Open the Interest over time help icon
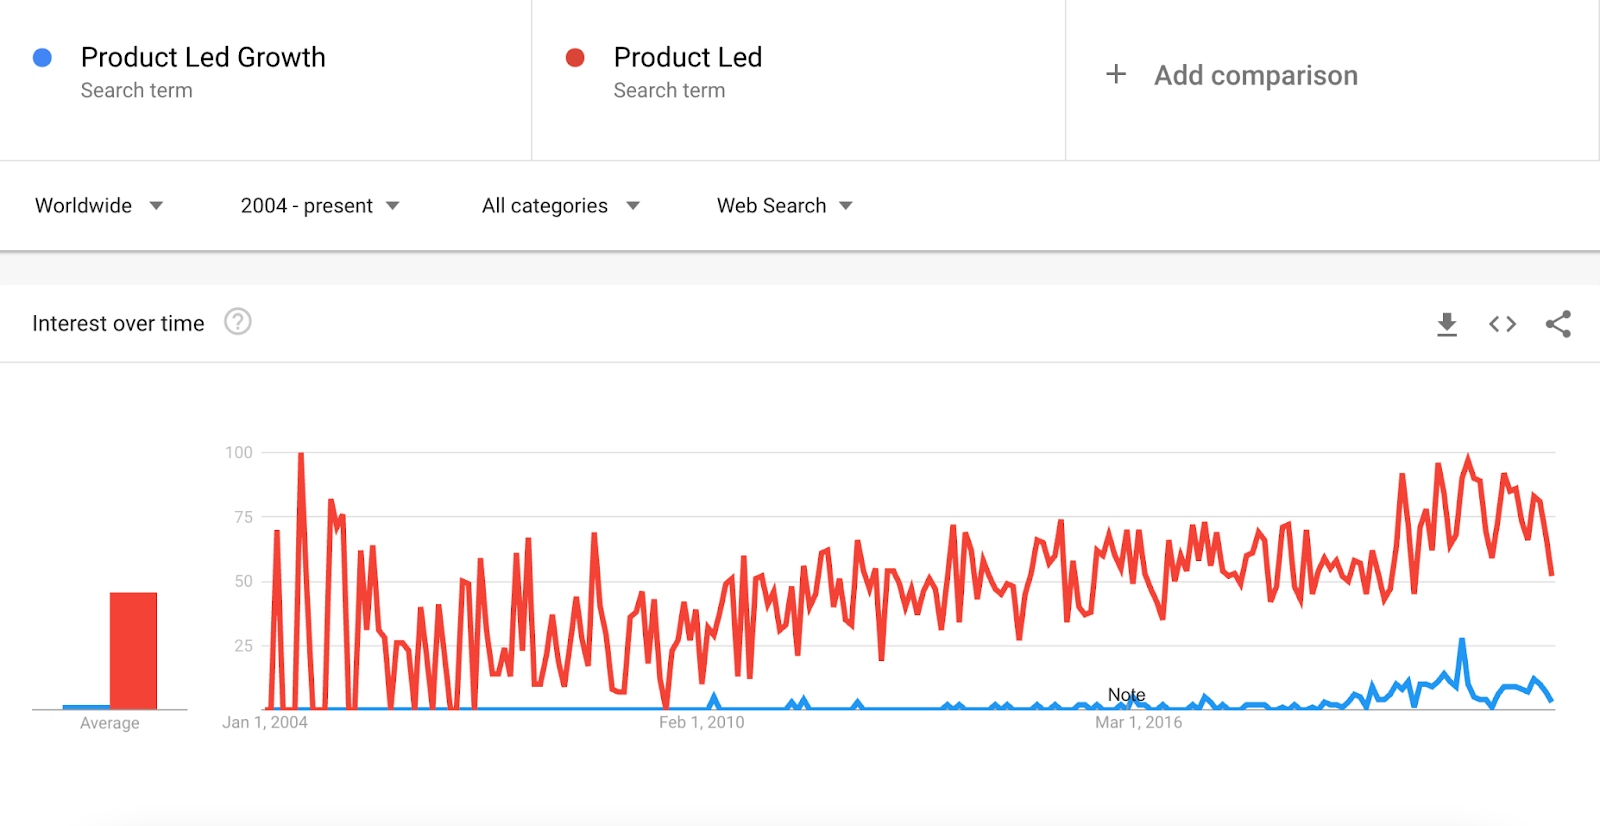This screenshot has width=1600, height=826. pos(238,322)
